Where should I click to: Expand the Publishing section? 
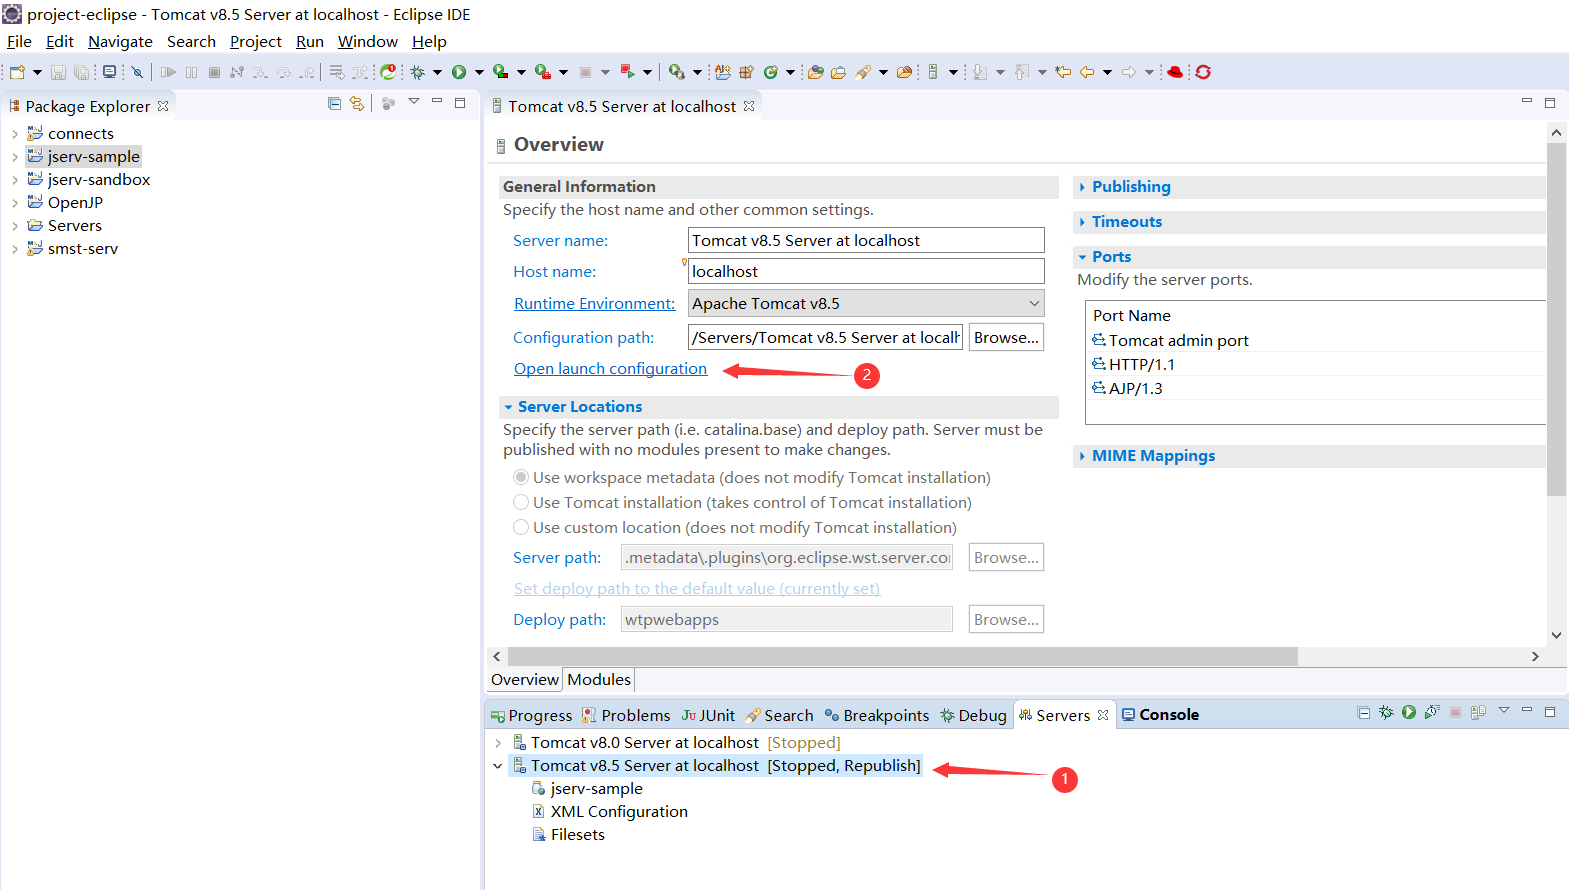(x=1083, y=187)
